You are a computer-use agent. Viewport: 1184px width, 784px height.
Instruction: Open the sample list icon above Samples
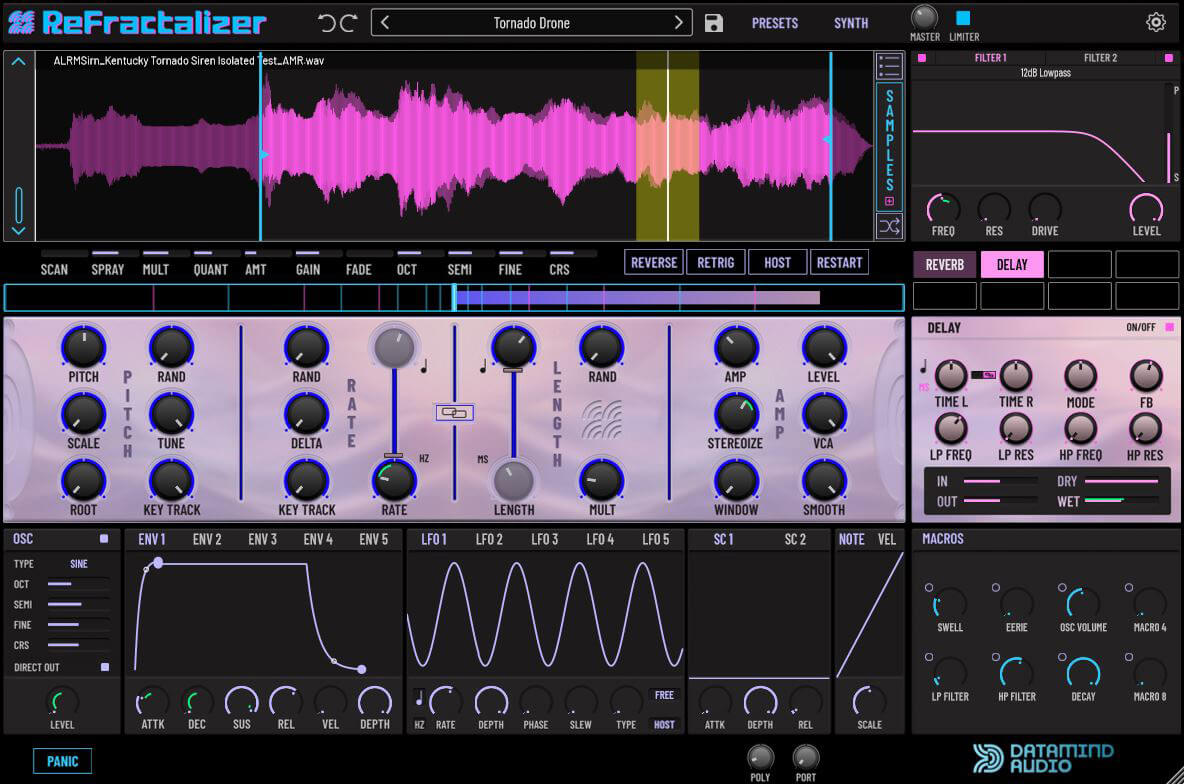888,65
